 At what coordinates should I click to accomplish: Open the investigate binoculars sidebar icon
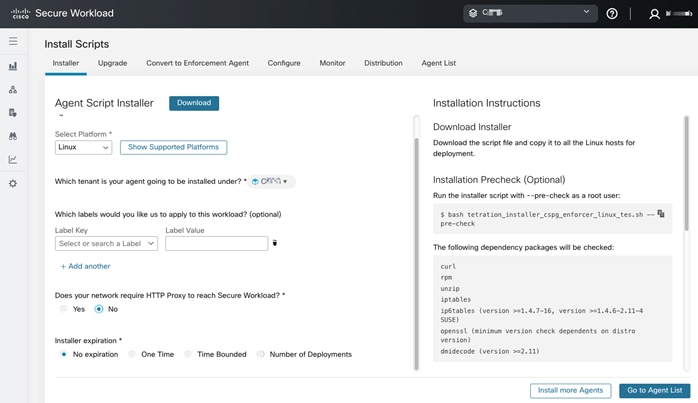[x=13, y=136]
